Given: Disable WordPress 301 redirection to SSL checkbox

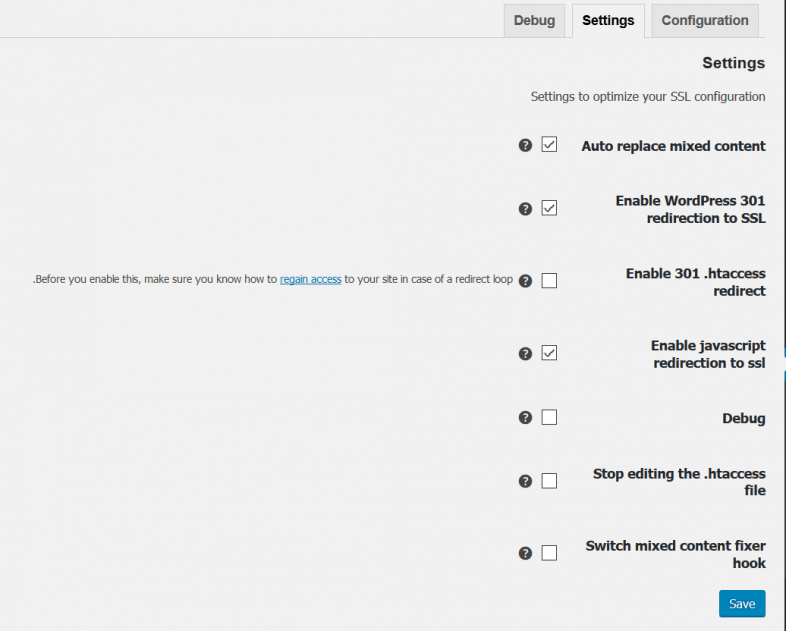Looking at the screenshot, I should point(549,208).
